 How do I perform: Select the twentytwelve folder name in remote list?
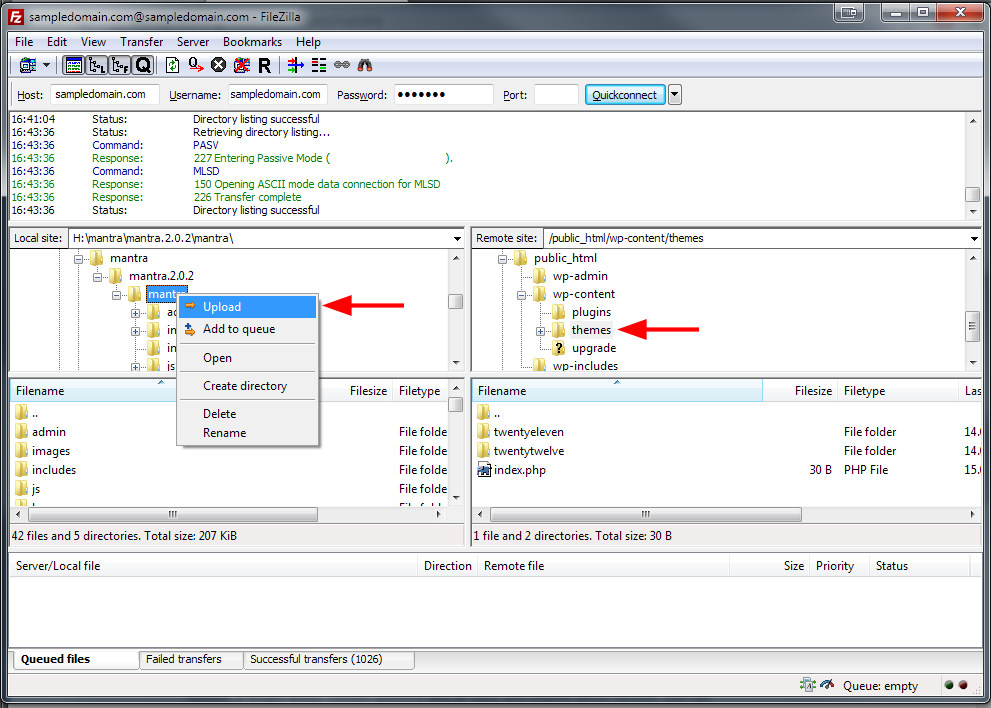[529, 451]
